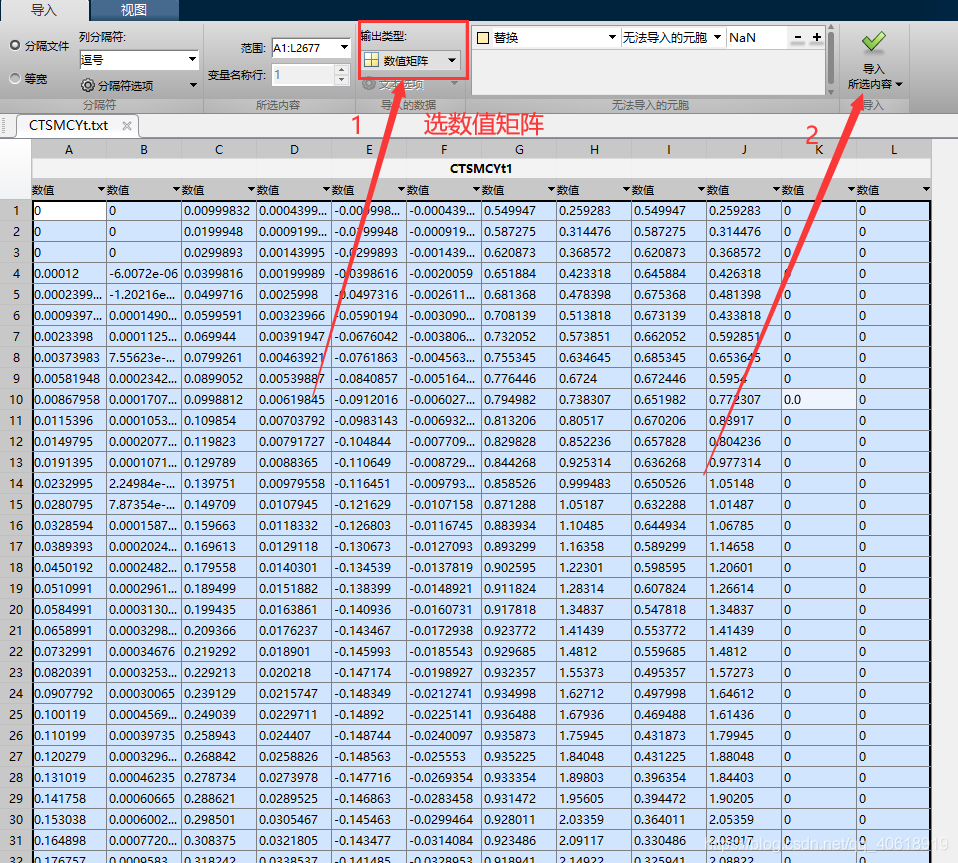Open the range A1:L2677 dropdown
958x863 pixels.
(x=344, y=47)
